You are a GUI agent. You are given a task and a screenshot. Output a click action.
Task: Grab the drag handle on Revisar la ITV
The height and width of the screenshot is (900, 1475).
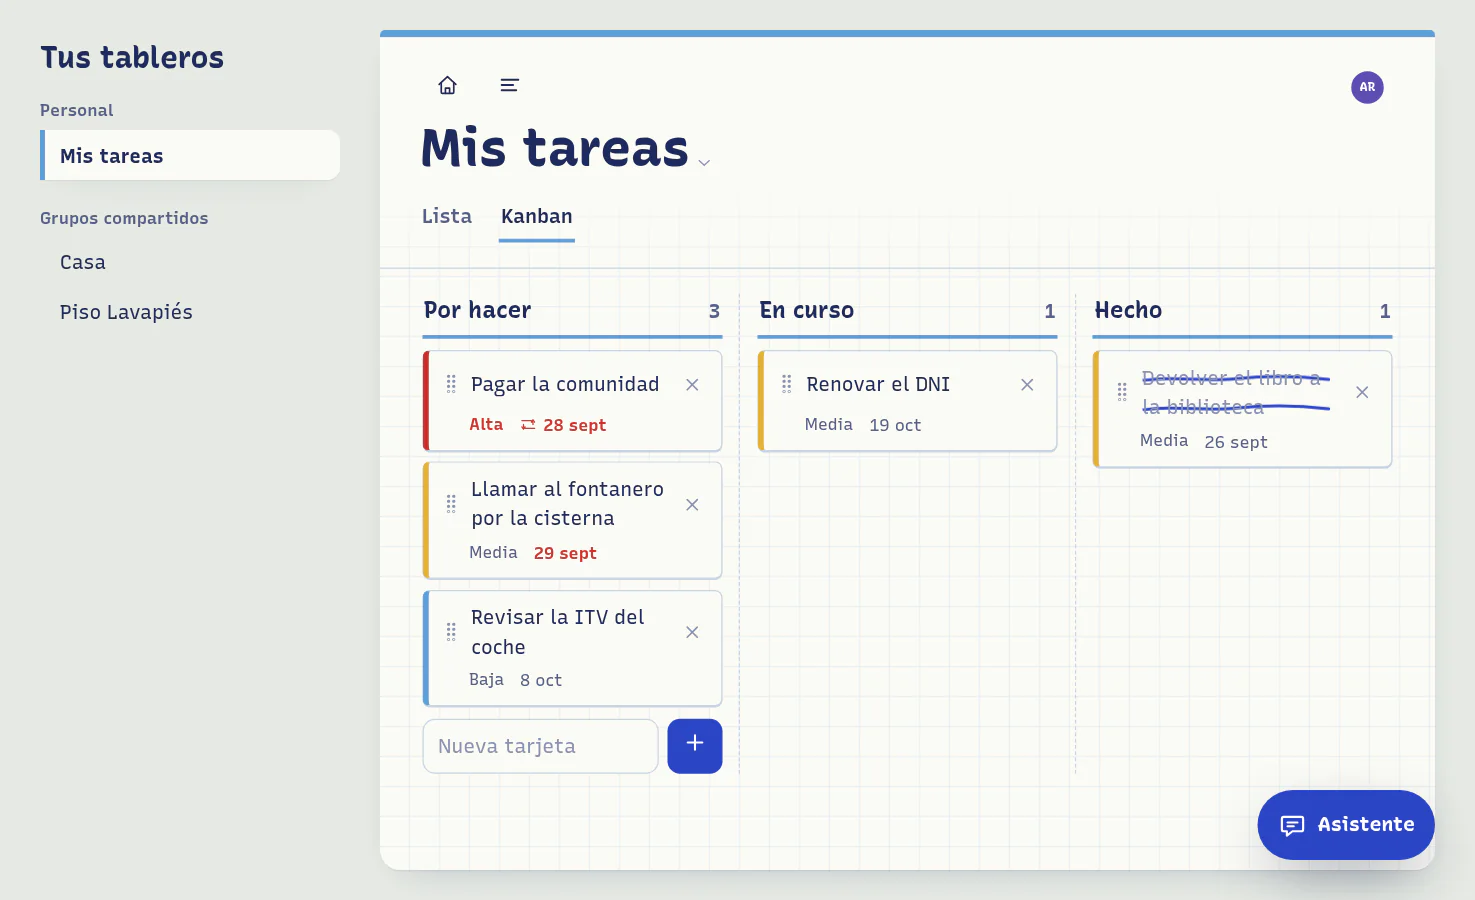pyautogui.click(x=451, y=632)
